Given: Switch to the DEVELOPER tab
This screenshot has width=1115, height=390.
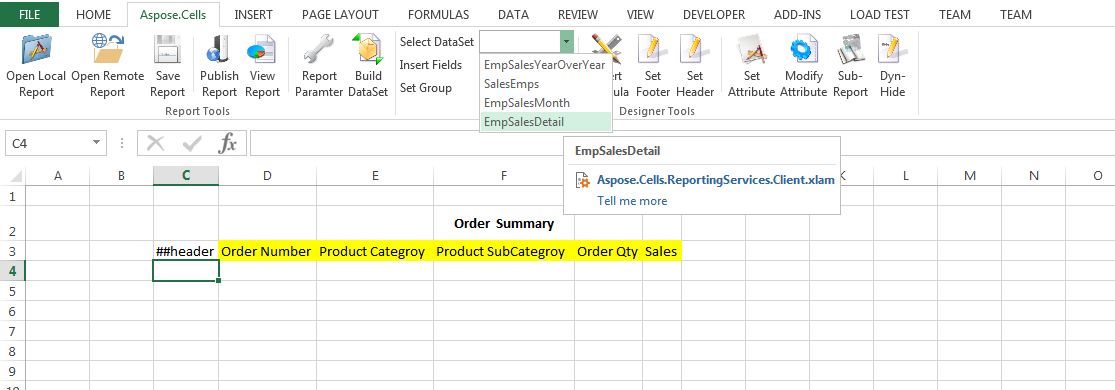Looking at the screenshot, I should click(714, 14).
